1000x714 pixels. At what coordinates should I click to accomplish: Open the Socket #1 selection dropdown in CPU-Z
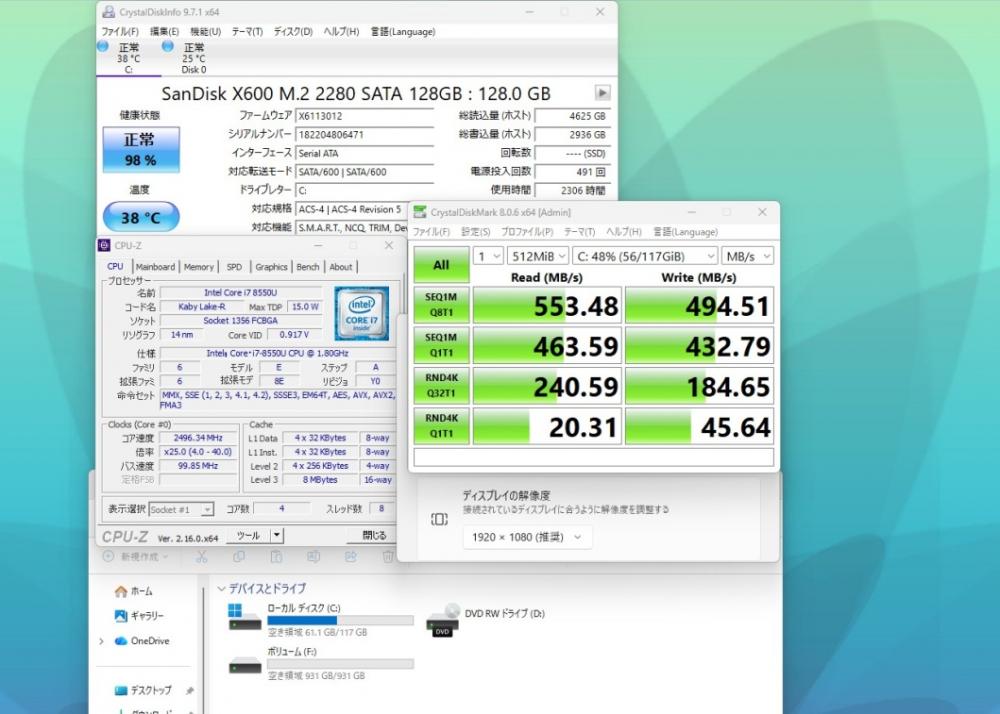point(181,509)
